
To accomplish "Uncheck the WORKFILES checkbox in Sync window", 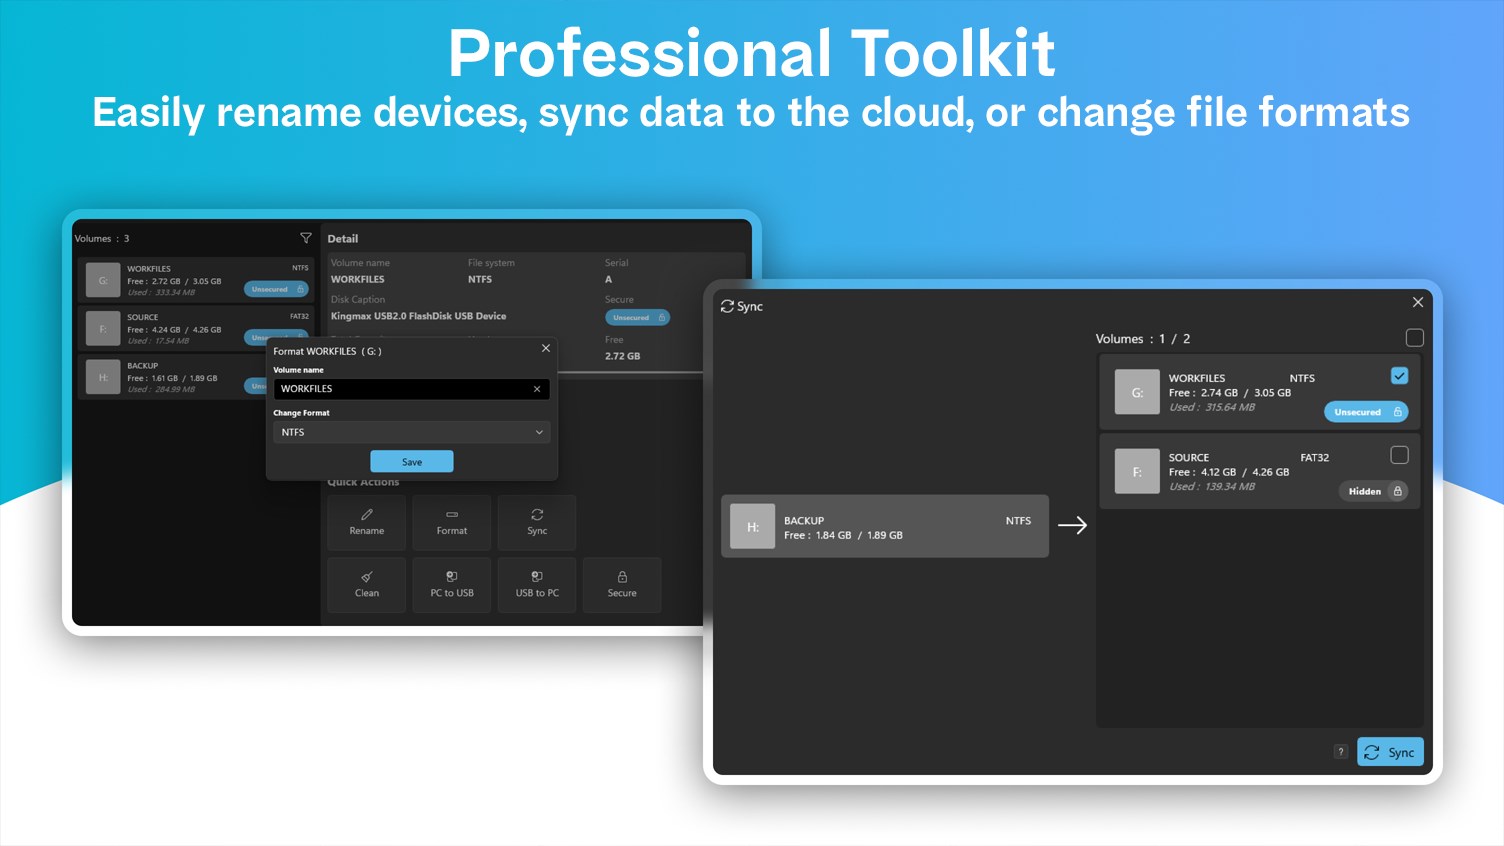I will click(1399, 376).
